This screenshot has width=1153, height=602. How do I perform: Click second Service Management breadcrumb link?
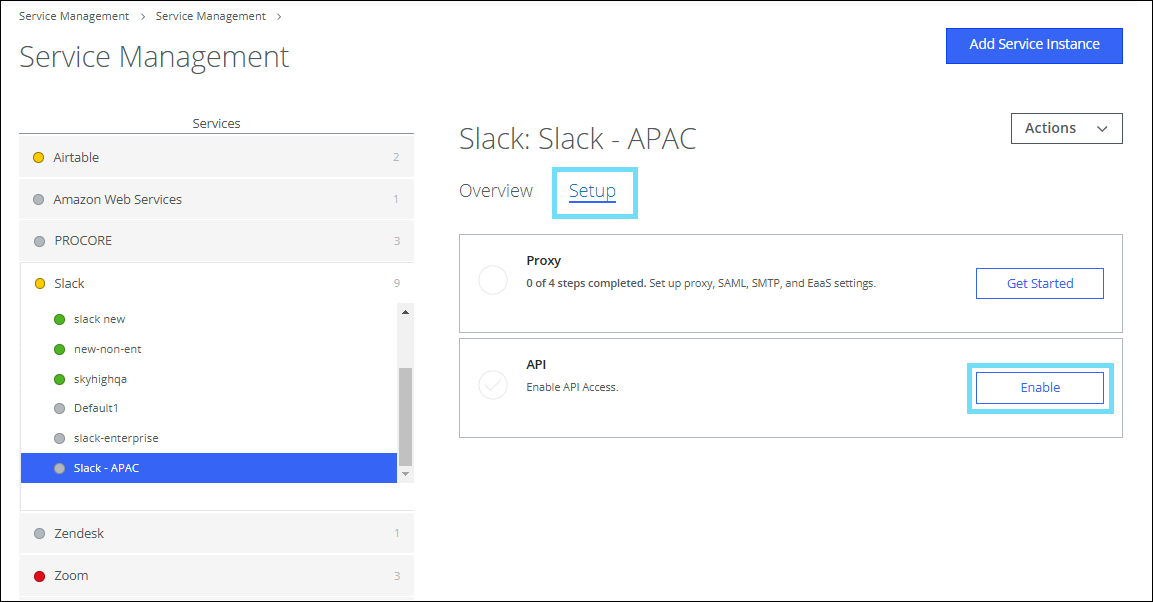pyautogui.click(x=210, y=16)
